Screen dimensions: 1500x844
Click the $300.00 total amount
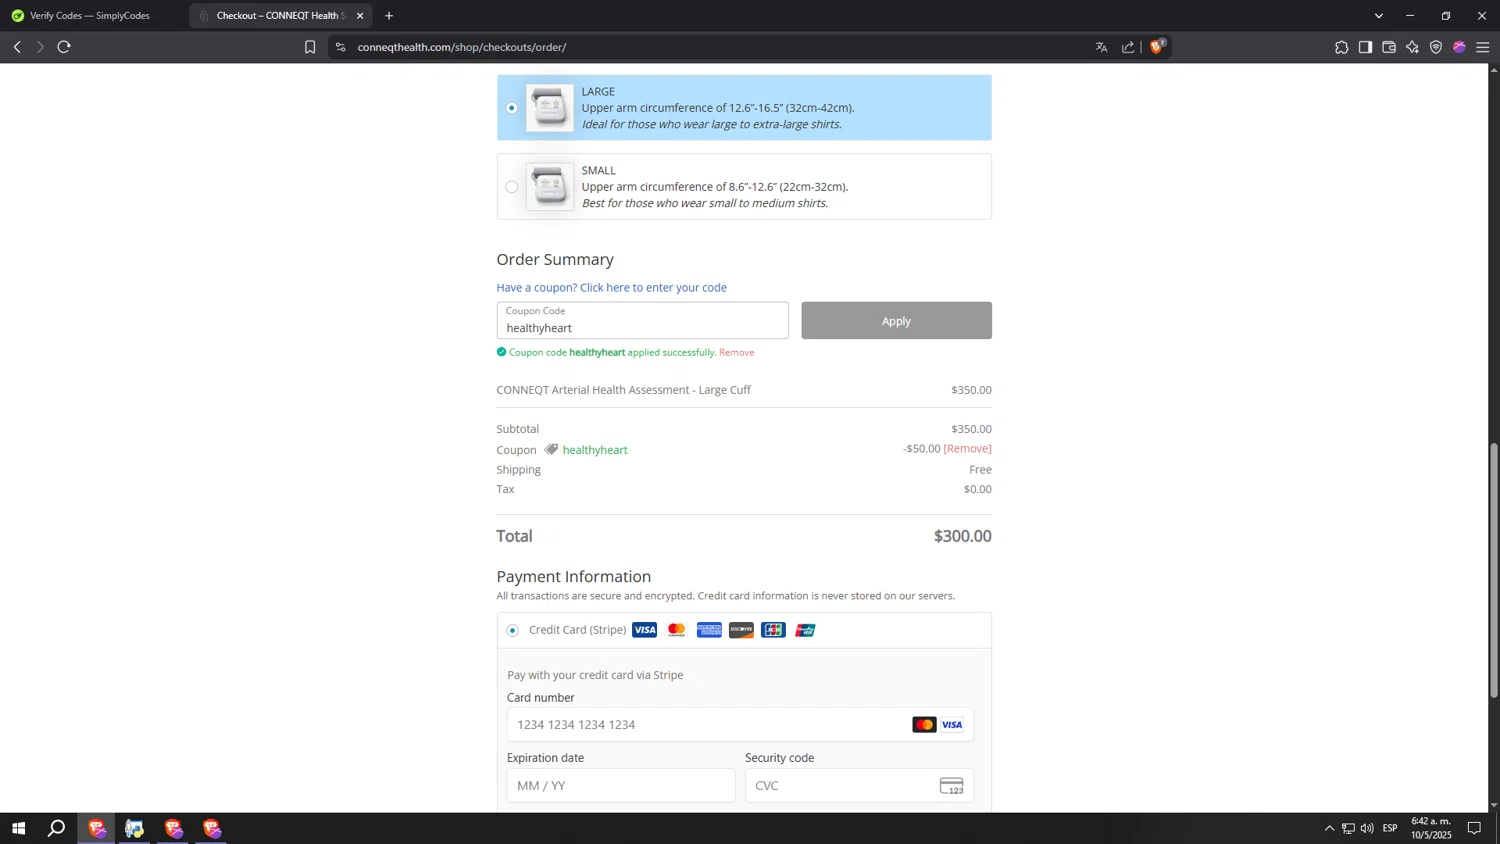point(962,536)
